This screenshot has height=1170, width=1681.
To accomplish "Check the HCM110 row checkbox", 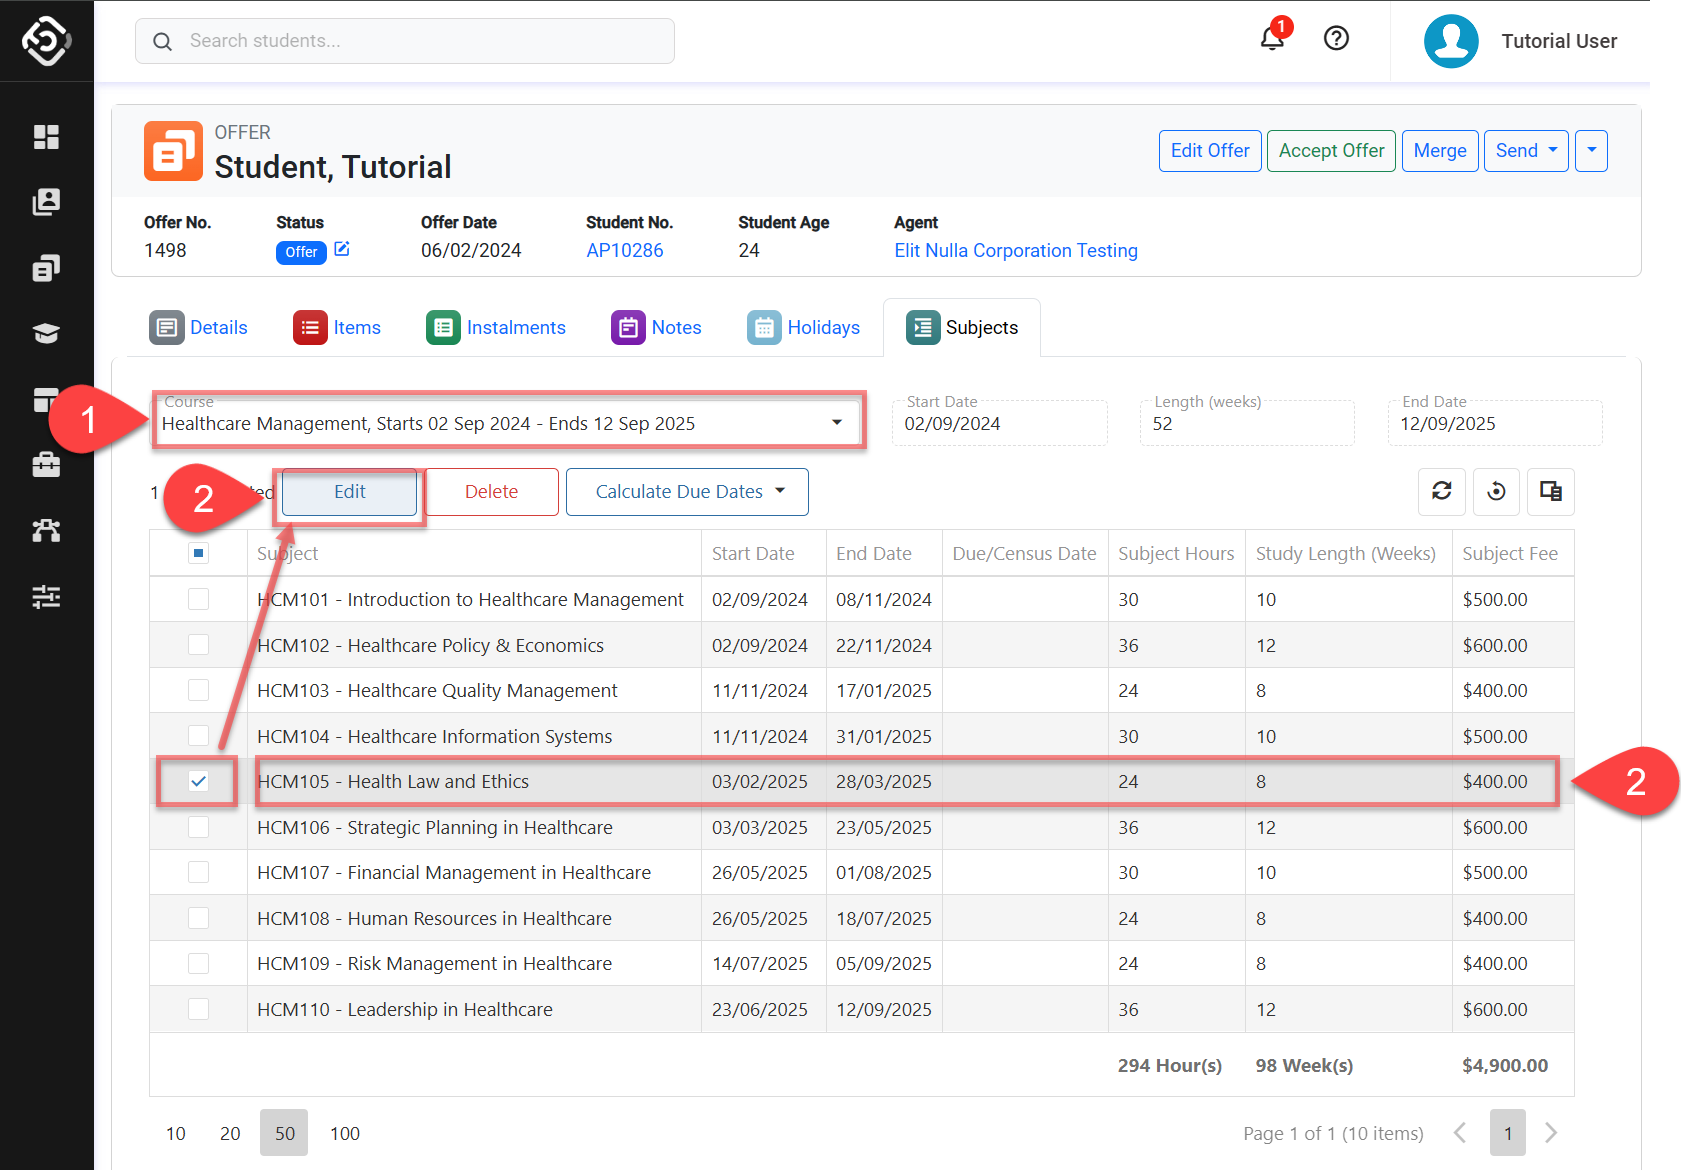I will [x=199, y=1009].
